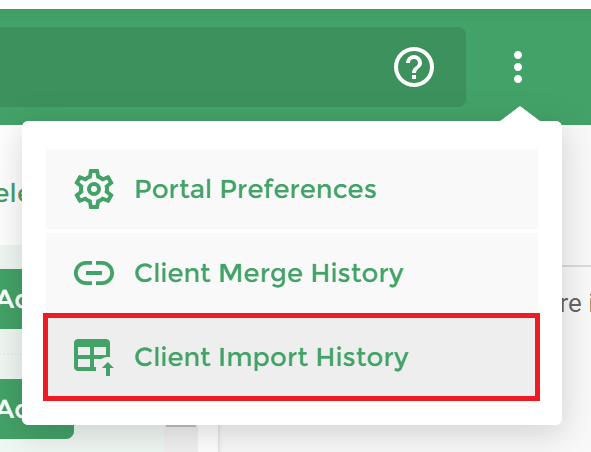Click the help question mark icon
This screenshot has height=452, width=591.
(414, 67)
